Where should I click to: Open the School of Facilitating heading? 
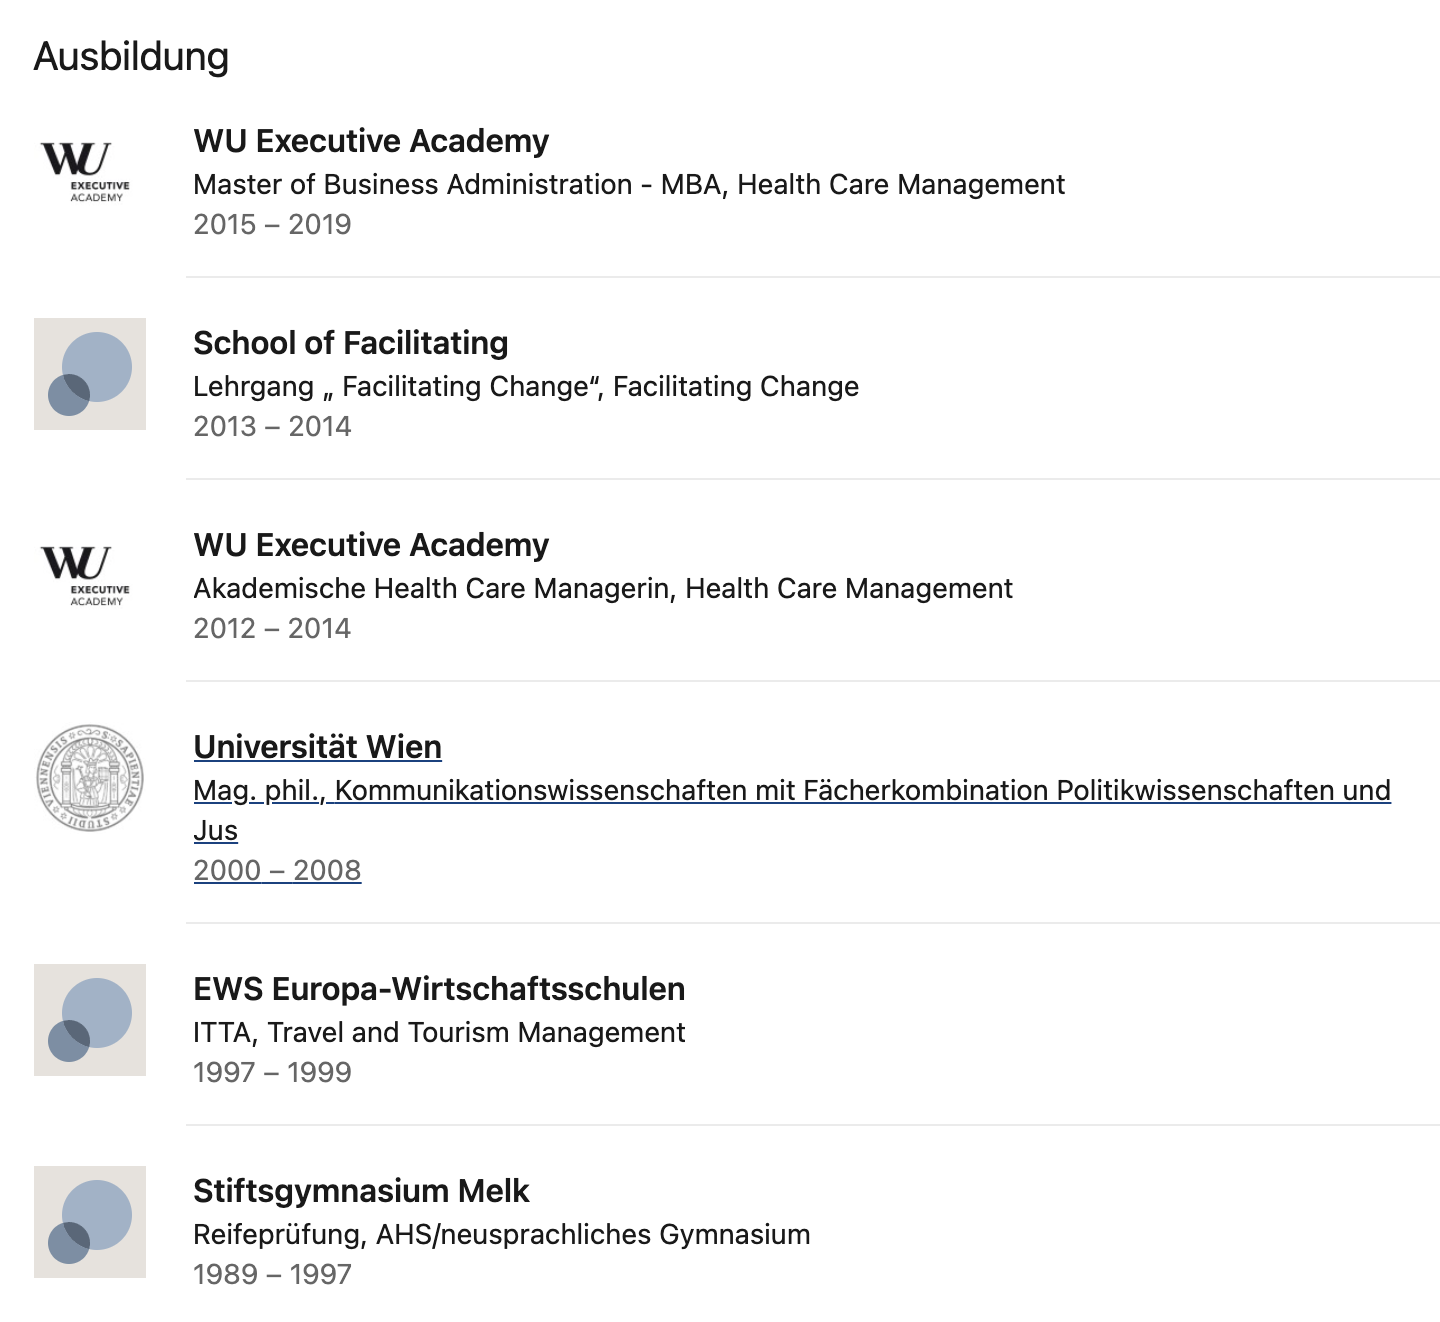(351, 343)
